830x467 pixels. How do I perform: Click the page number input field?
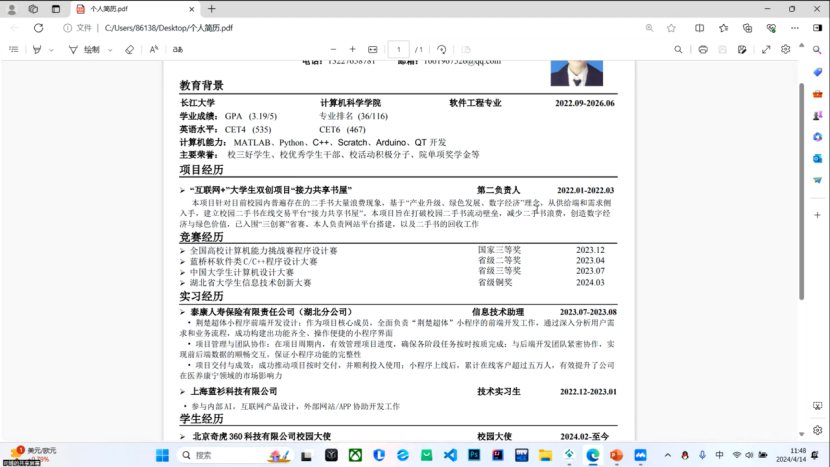[398, 49]
